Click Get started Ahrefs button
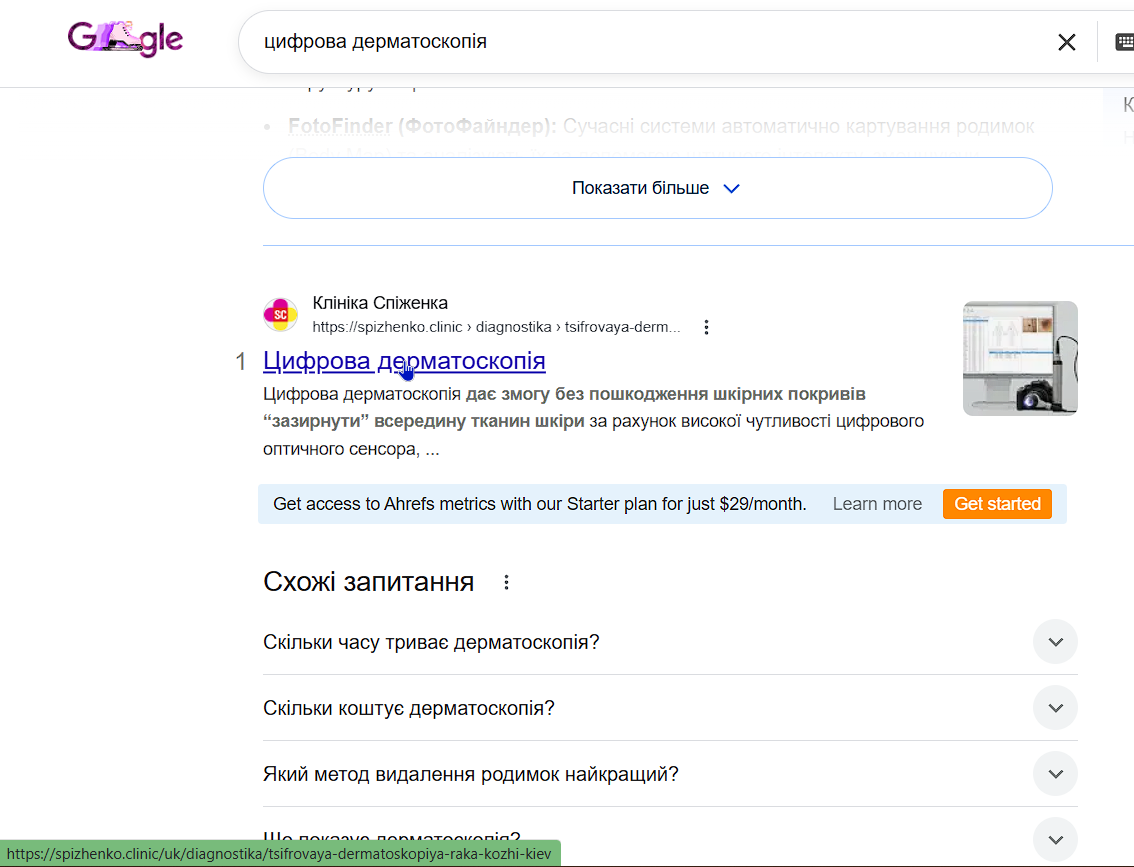1134x867 pixels. pyautogui.click(x=997, y=504)
